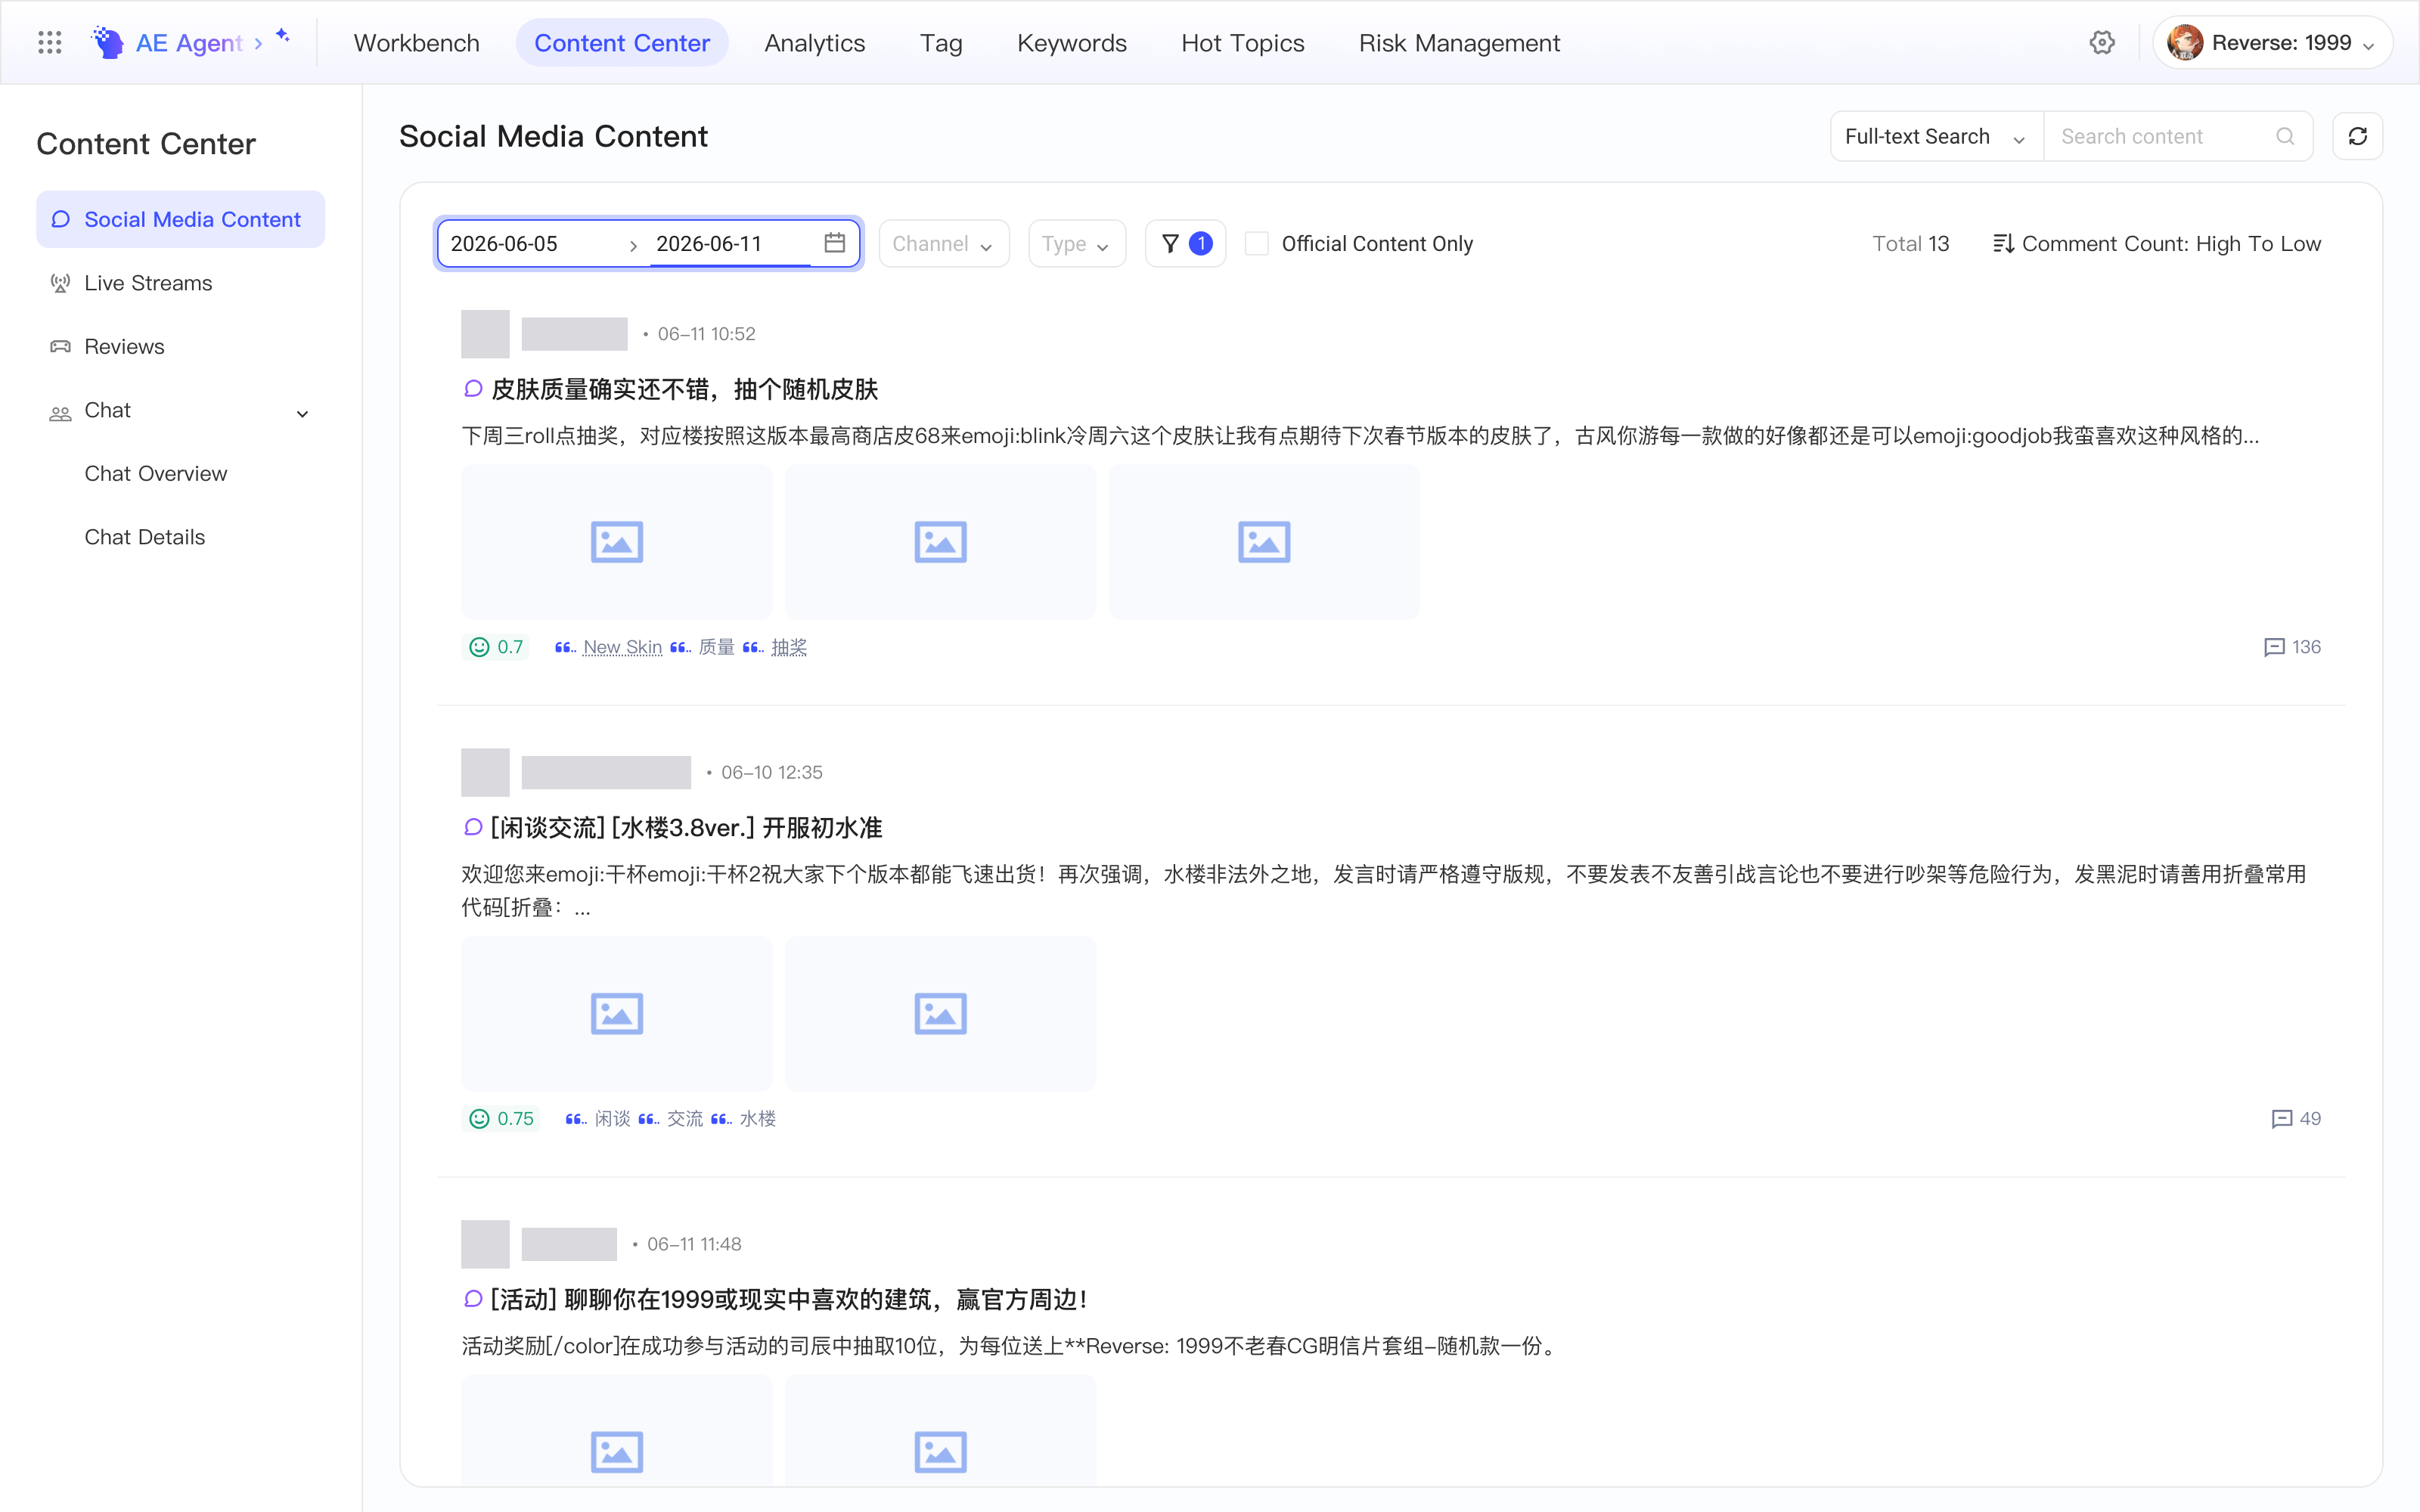Select Chat Details in sidebar
The width and height of the screenshot is (2420, 1512).
pos(145,536)
